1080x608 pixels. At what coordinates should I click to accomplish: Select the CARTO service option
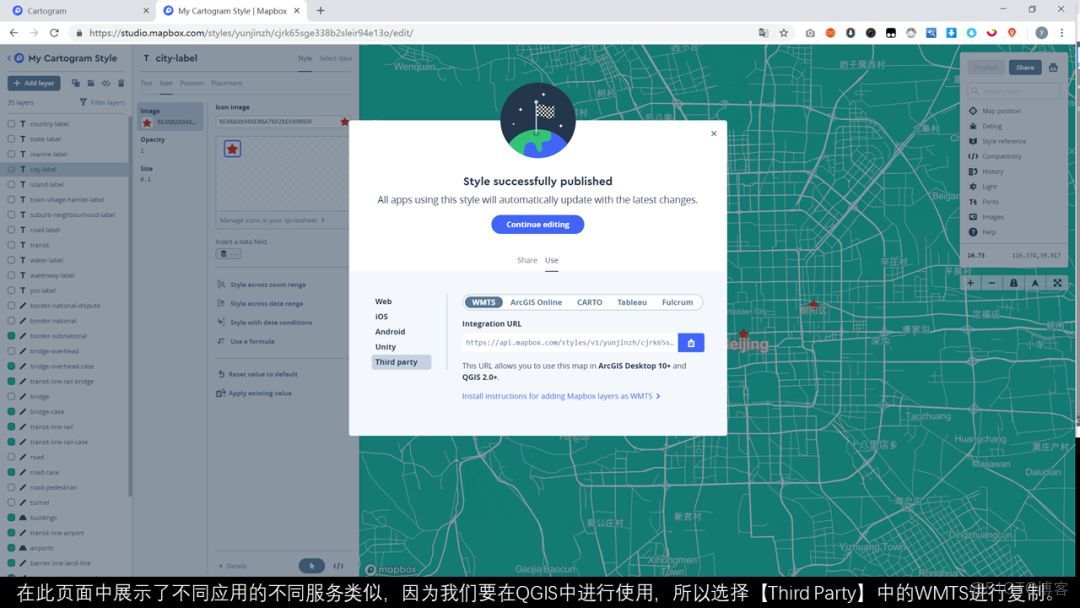[589, 301]
